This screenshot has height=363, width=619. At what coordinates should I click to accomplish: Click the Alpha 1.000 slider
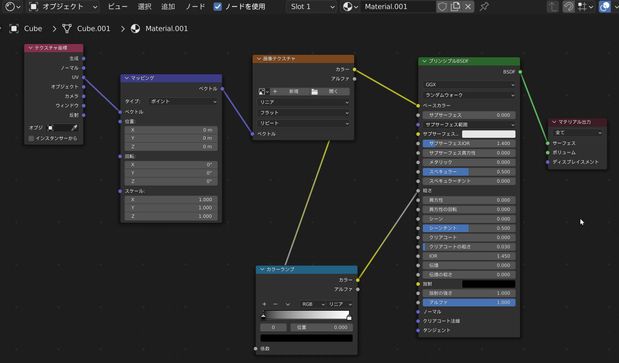[469, 303]
